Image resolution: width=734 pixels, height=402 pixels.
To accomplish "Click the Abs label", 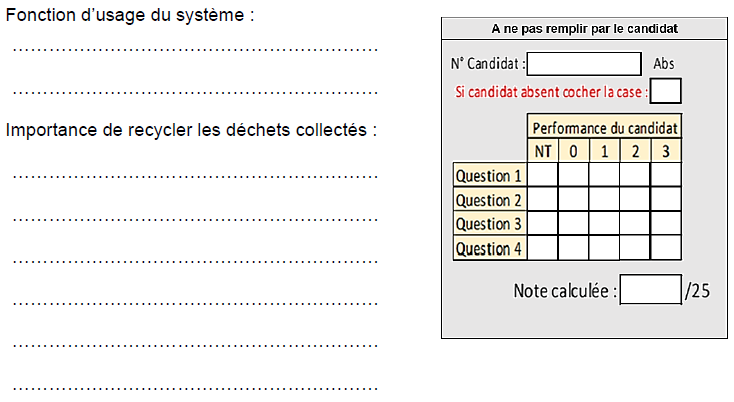I will [664, 63].
